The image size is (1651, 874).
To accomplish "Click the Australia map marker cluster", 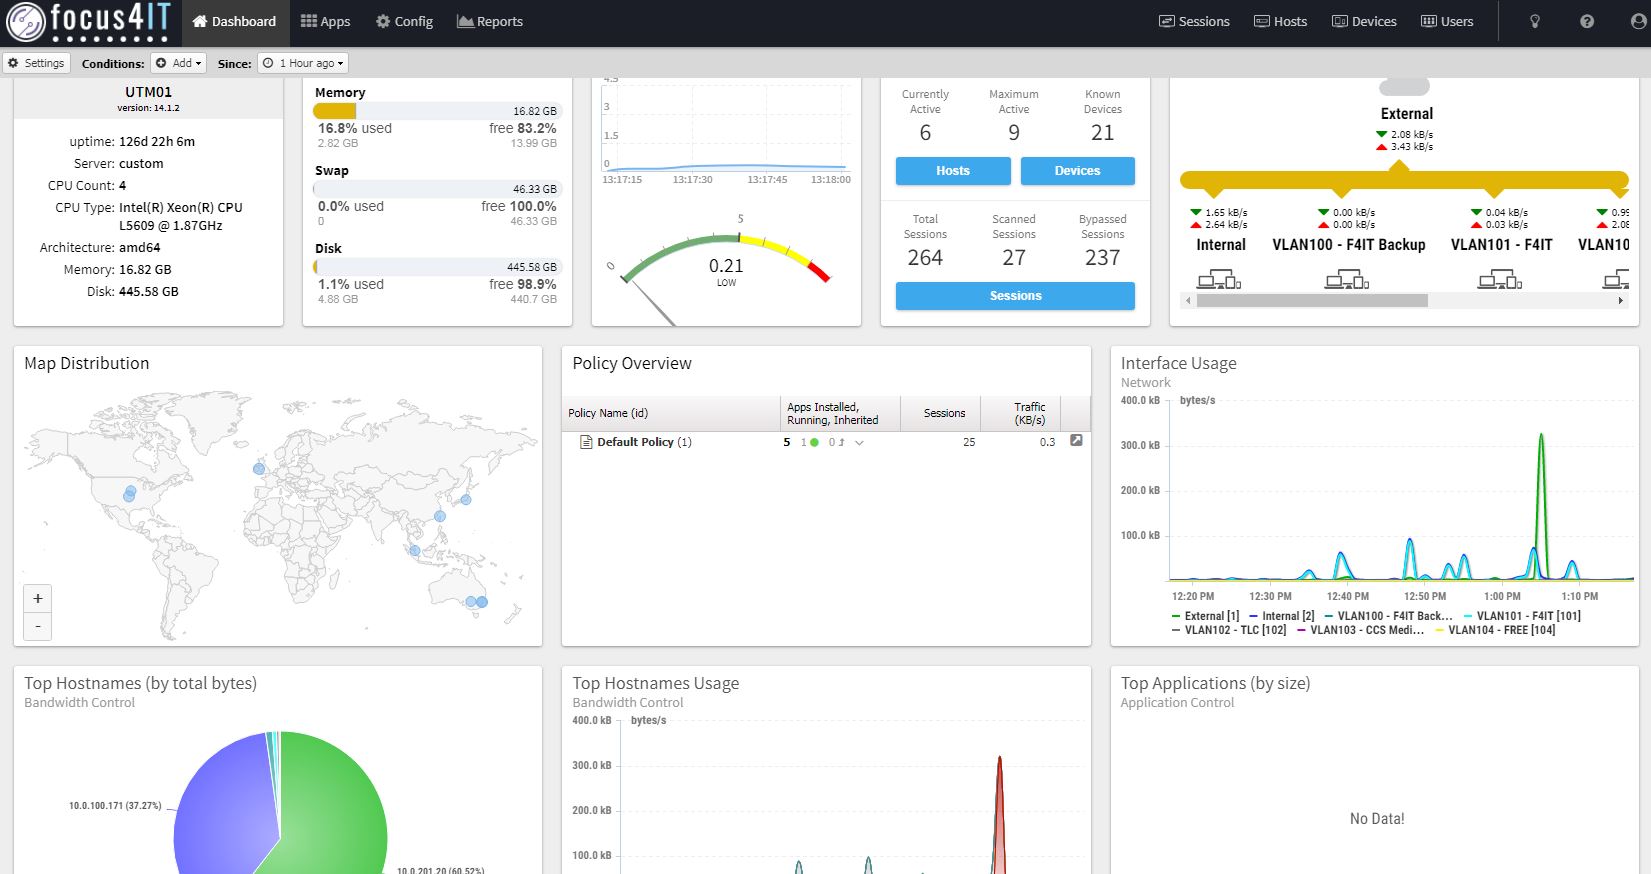I will [x=477, y=602].
